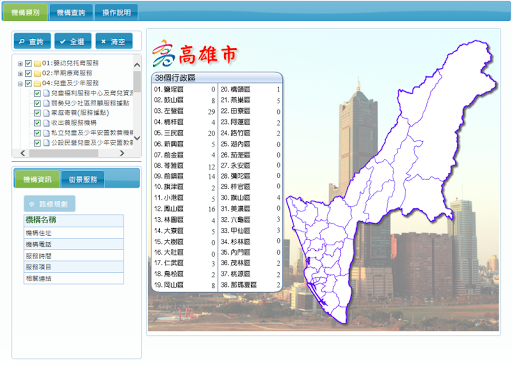
Task: Click the tree list's horizontal scrollbar thumb
Action: point(63,153)
